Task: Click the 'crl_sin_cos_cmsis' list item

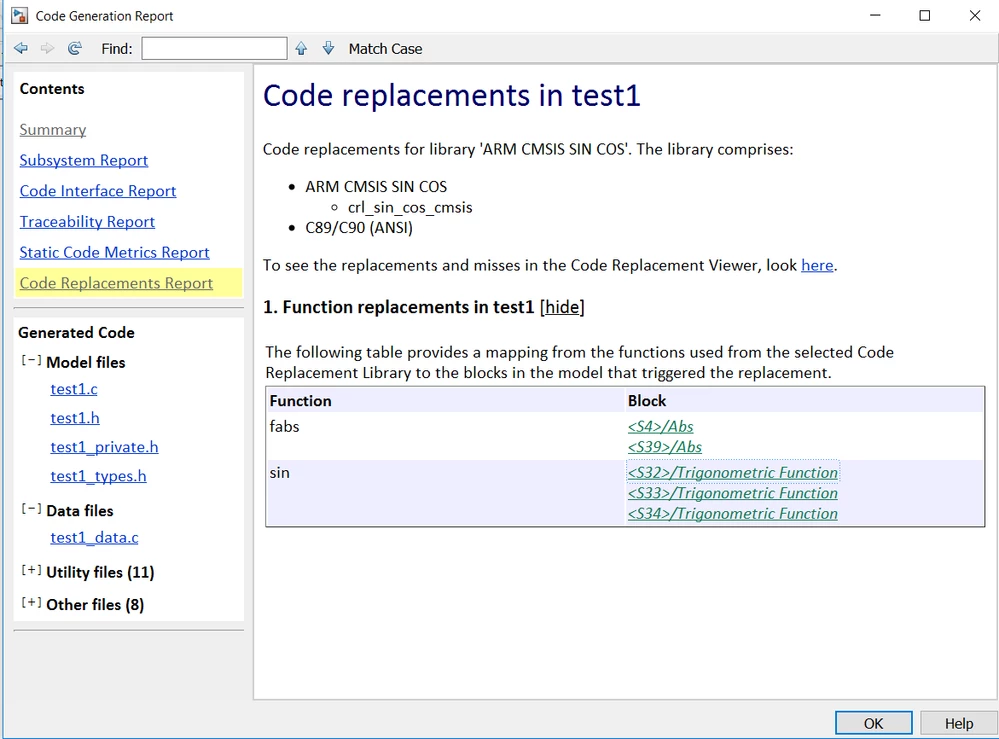Action: coord(410,208)
